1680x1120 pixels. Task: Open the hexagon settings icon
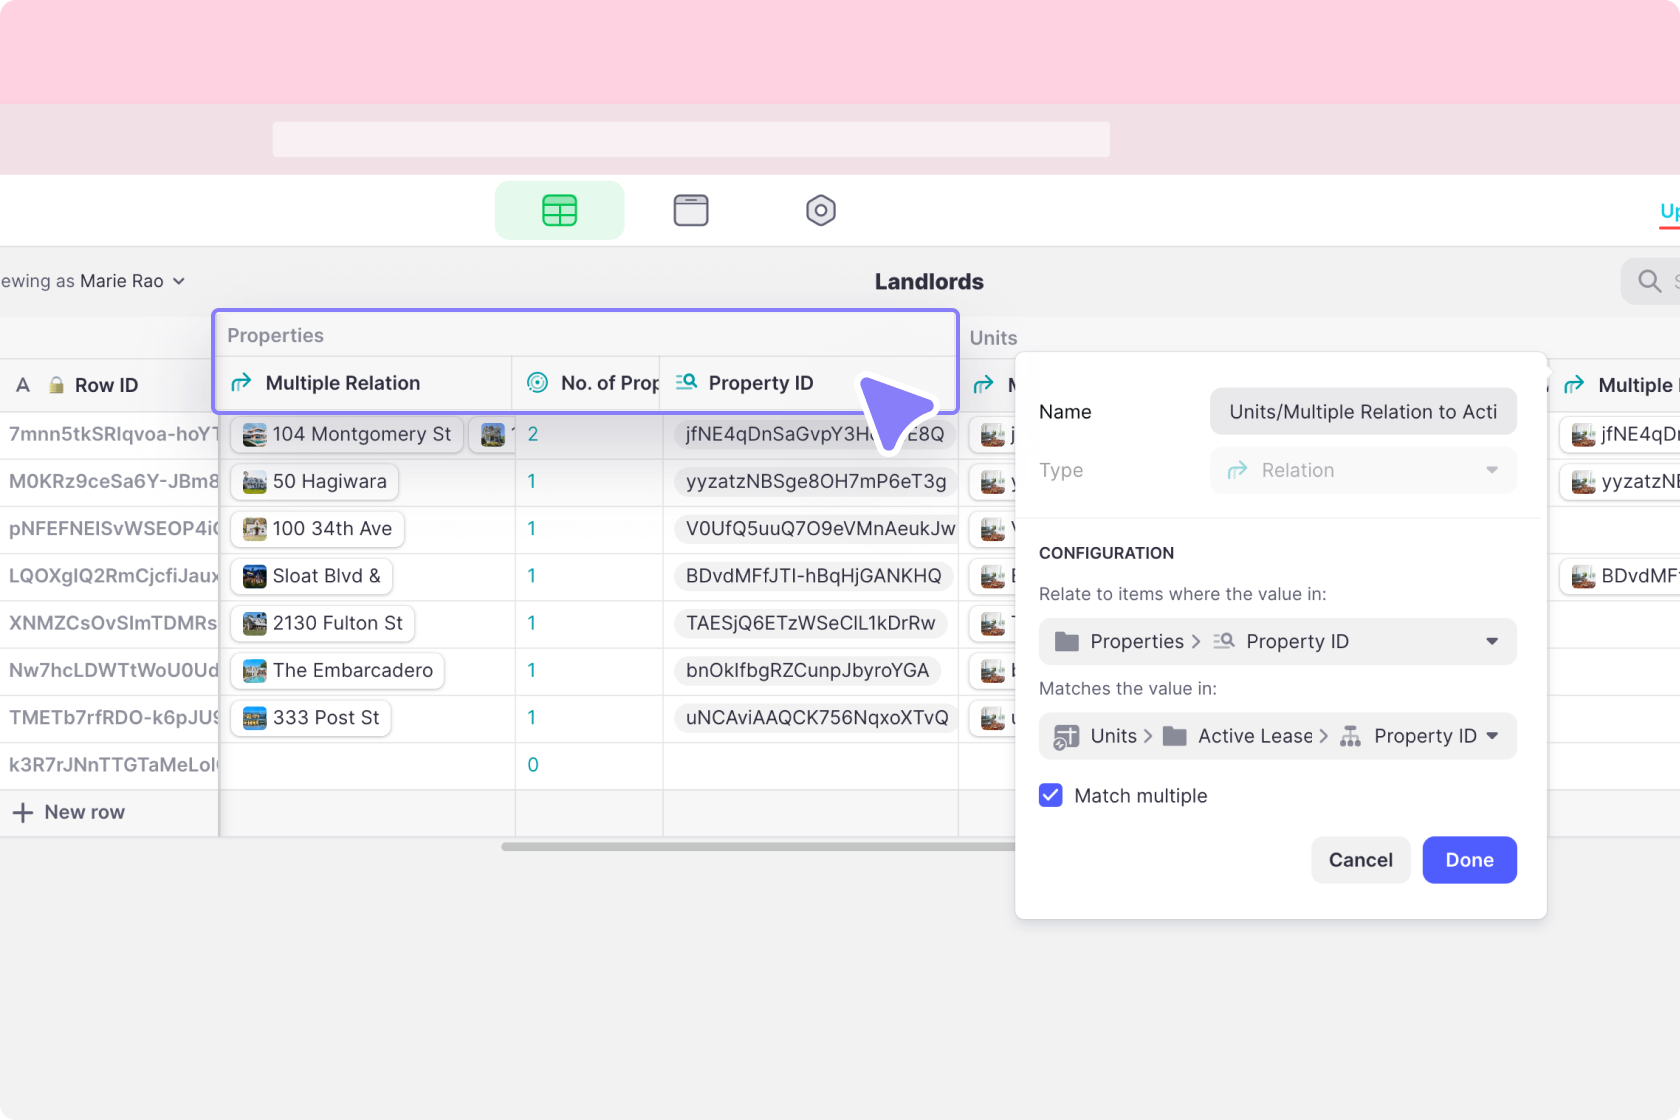pyautogui.click(x=820, y=210)
